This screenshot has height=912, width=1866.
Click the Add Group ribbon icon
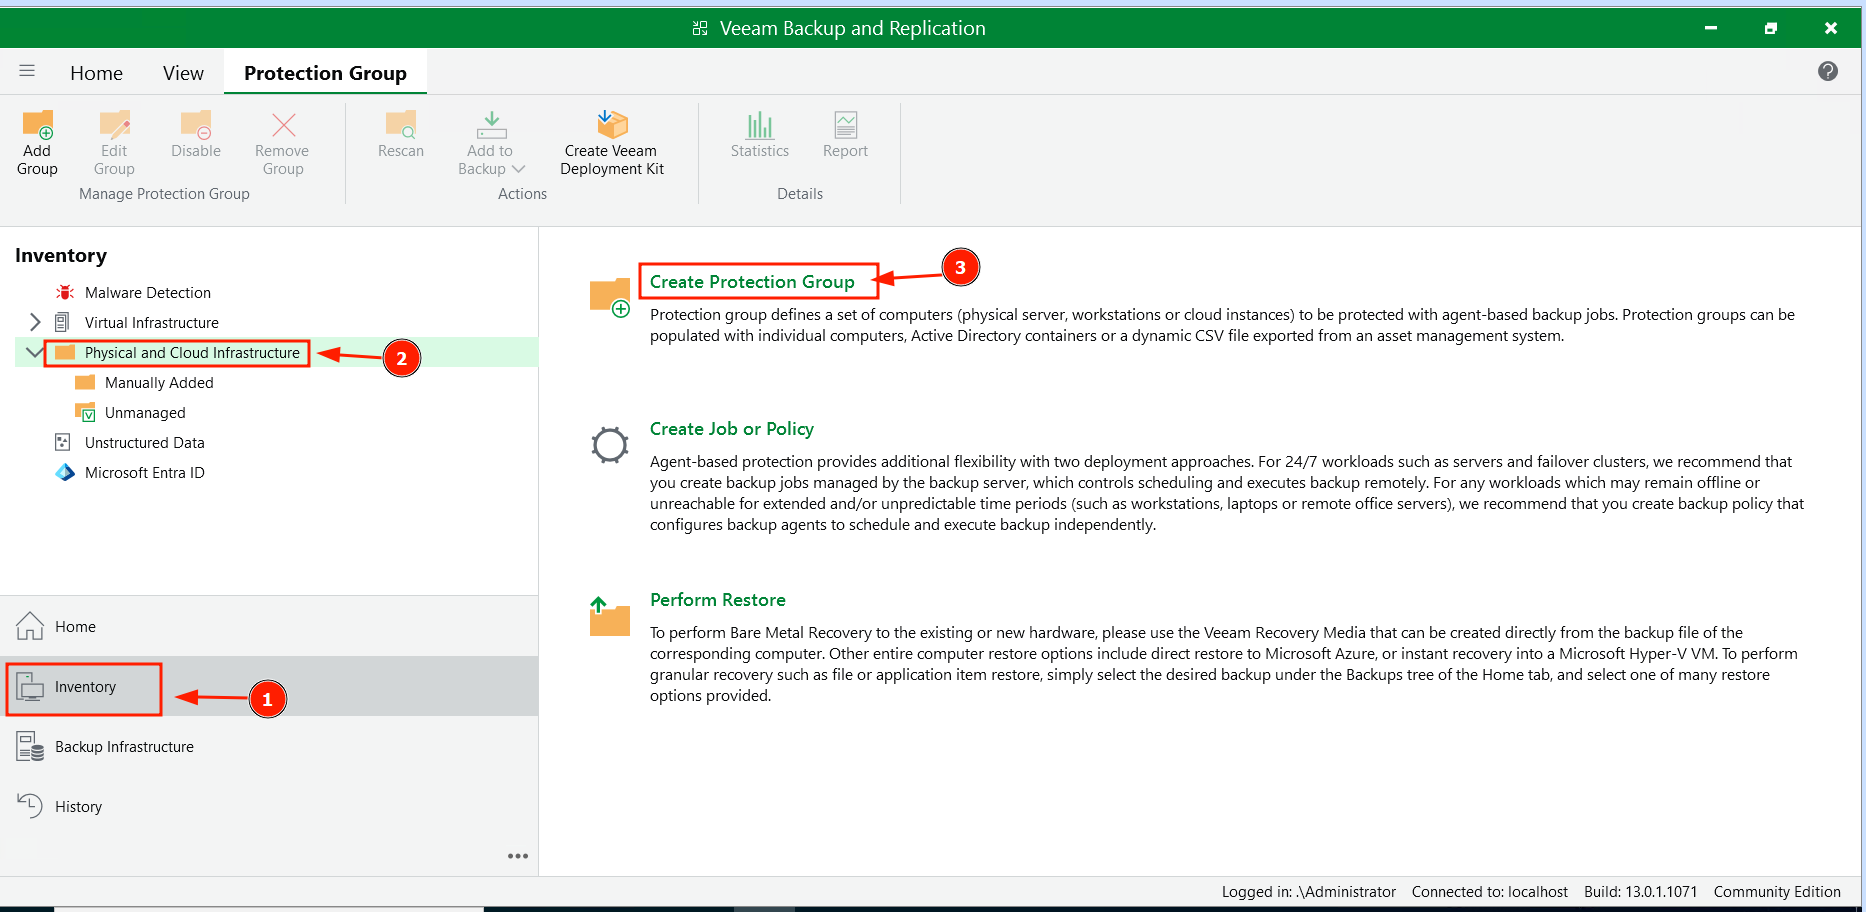pyautogui.click(x=38, y=125)
